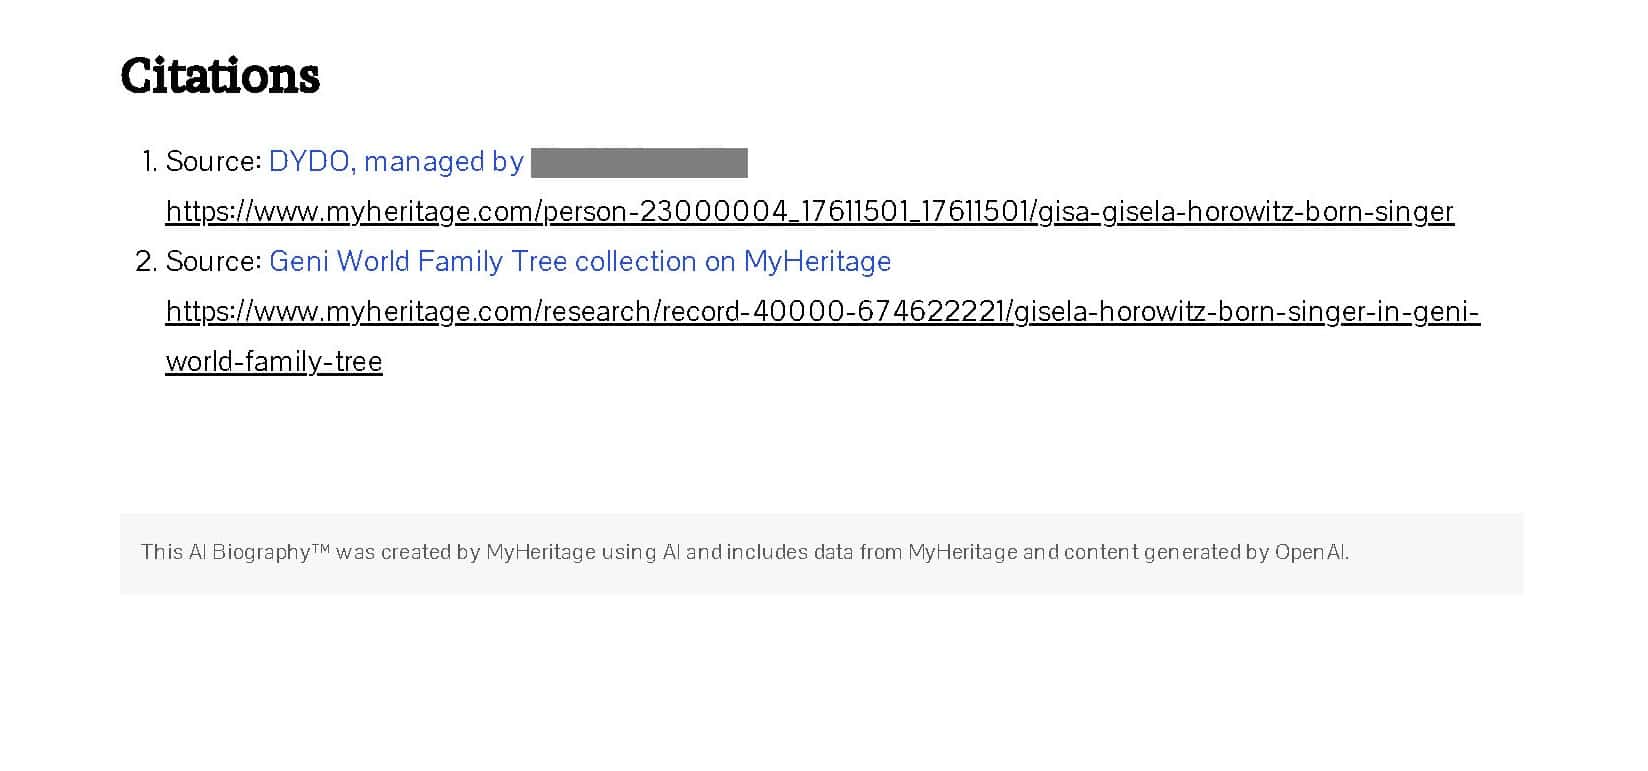Viewport: 1648px width, 771px height.
Task: Click 'MyHeritage' at end of Geni link
Action: click(x=817, y=262)
